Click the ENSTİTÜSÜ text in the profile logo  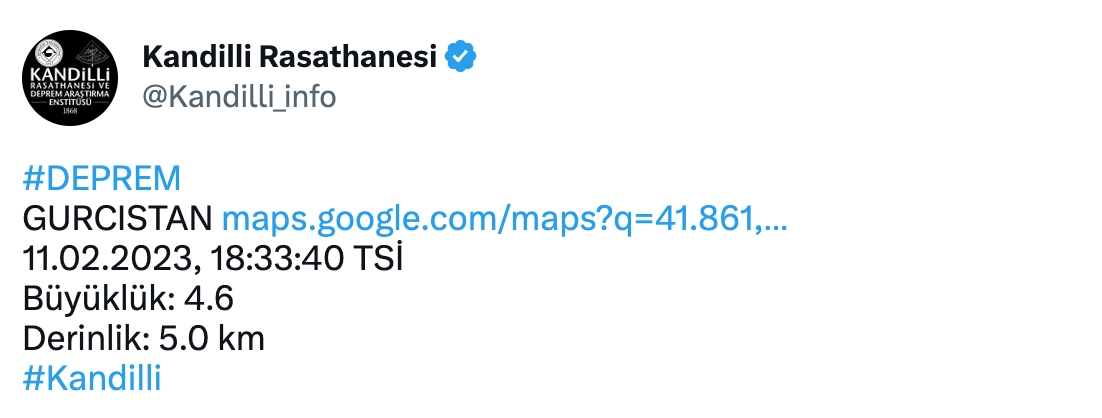pos(70,102)
